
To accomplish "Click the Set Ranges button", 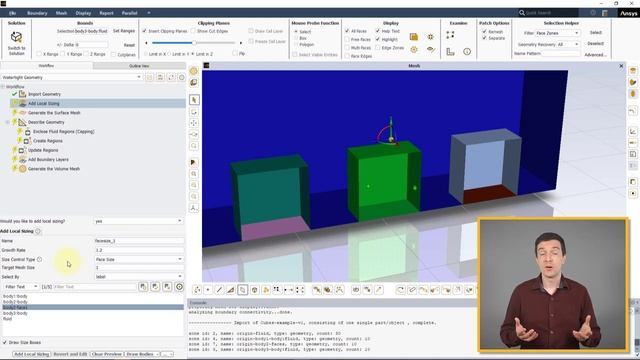I will pyautogui.click(x=124, y=31).
